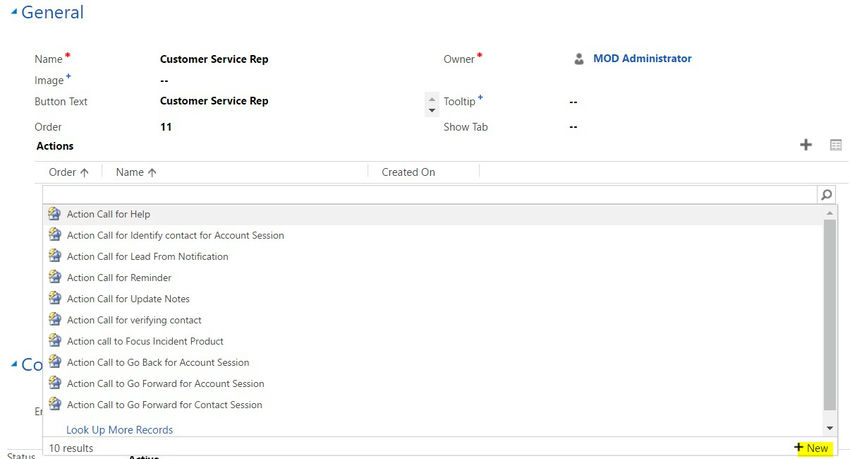Select Action Call for Lead From Notification
850x459 pixels.
click(147, 257)
